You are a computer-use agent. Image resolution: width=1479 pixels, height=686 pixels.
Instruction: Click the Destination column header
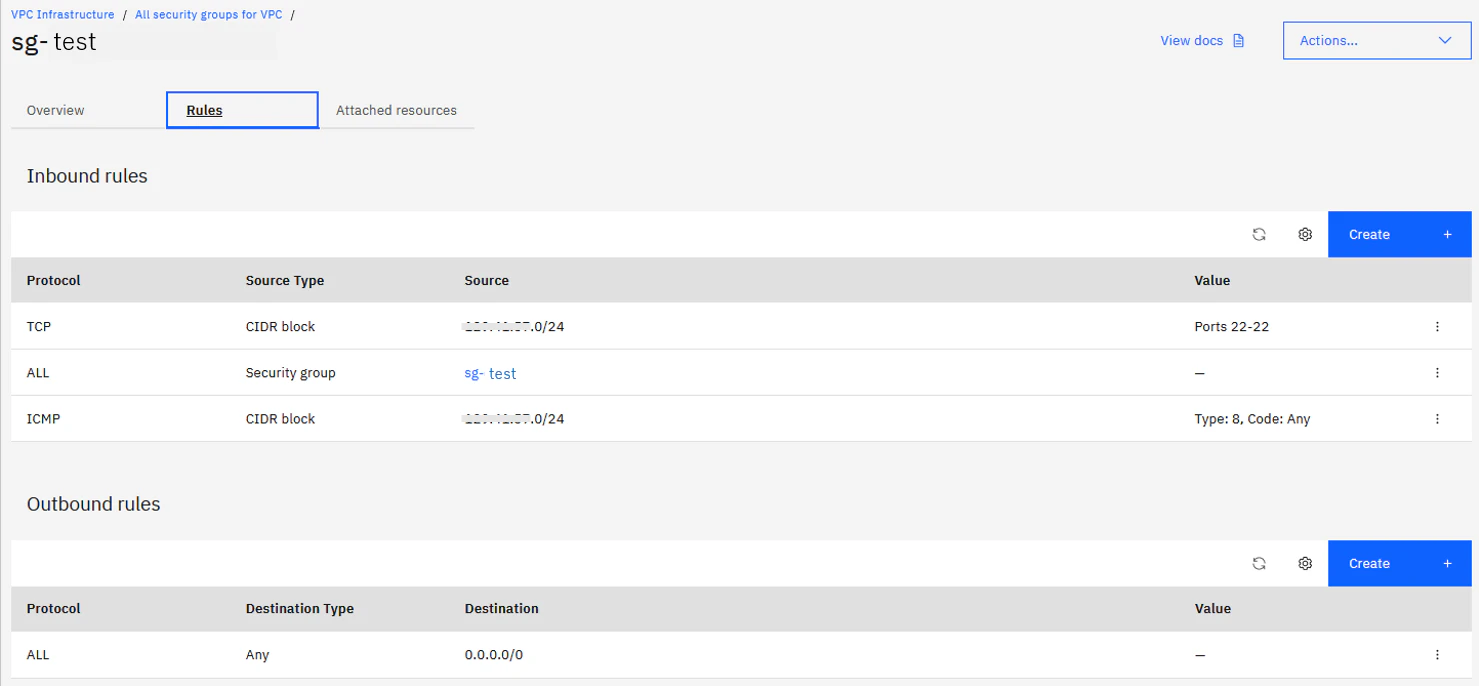(502, 608)
